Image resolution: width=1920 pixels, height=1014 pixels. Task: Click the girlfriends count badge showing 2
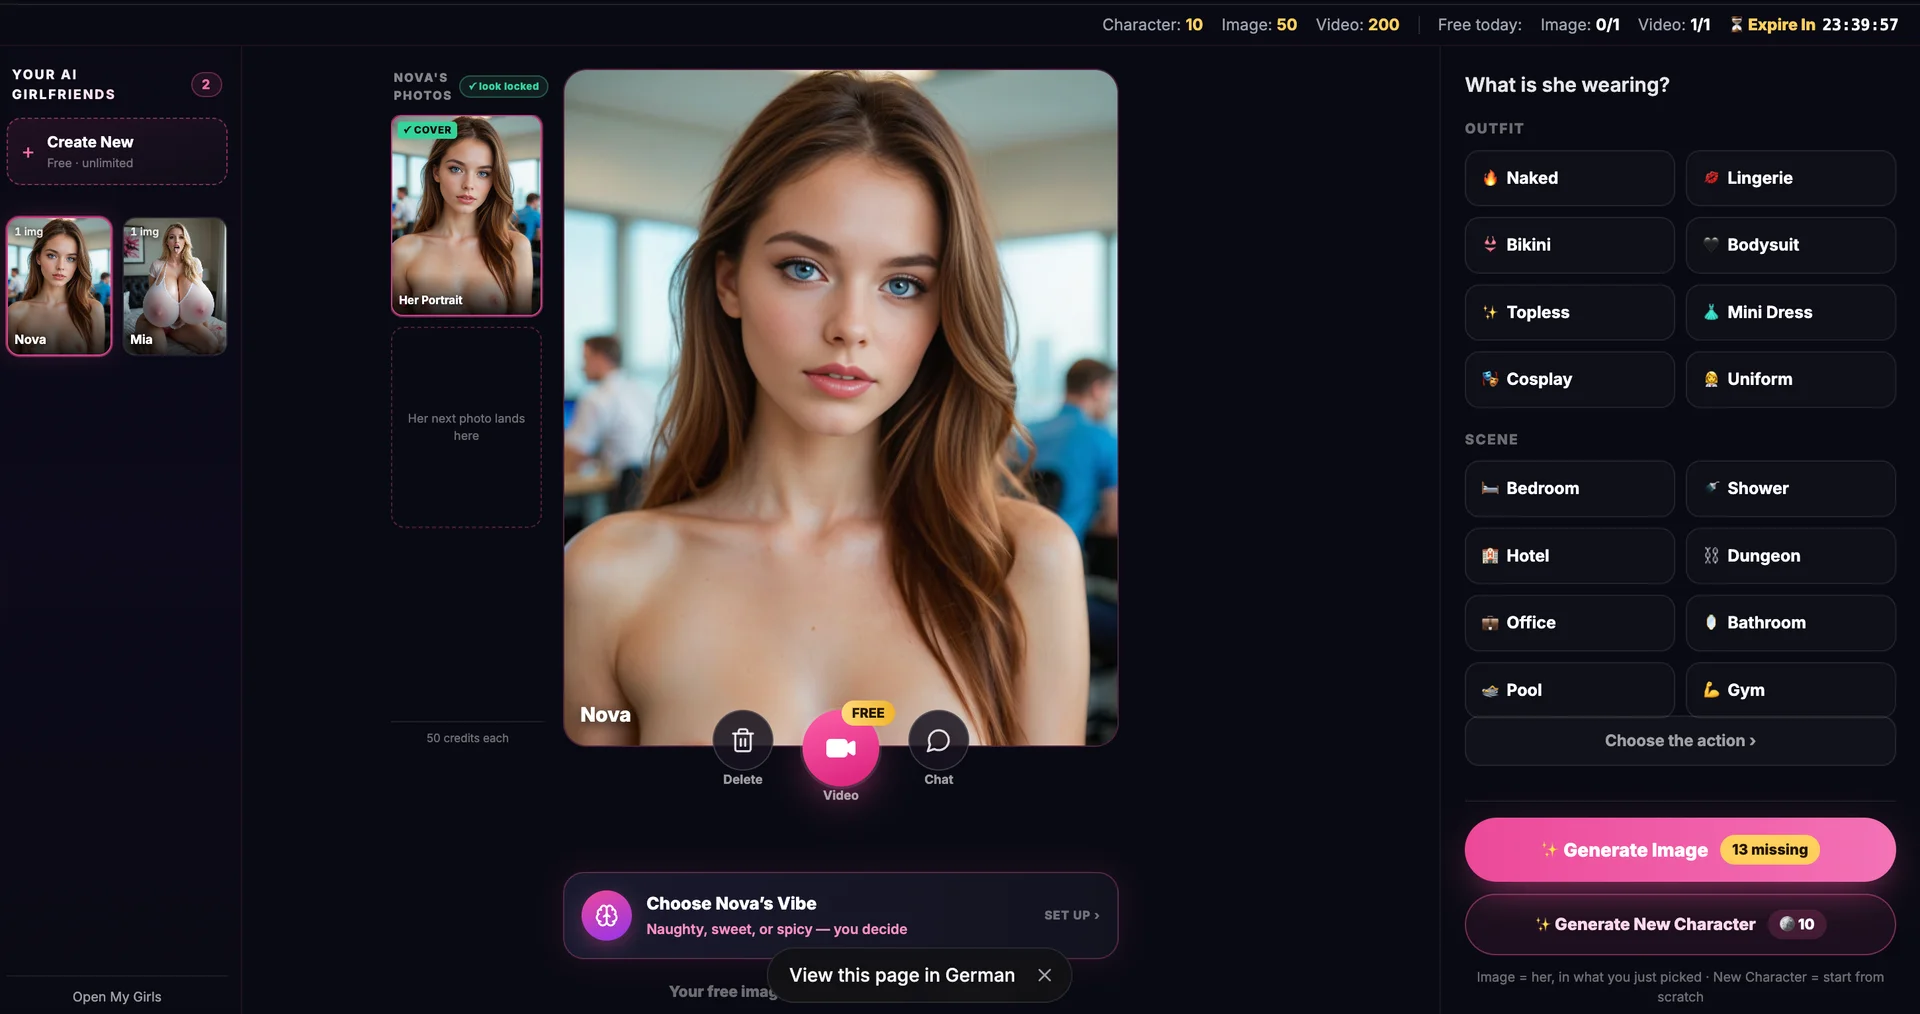[x=206, y=84]
